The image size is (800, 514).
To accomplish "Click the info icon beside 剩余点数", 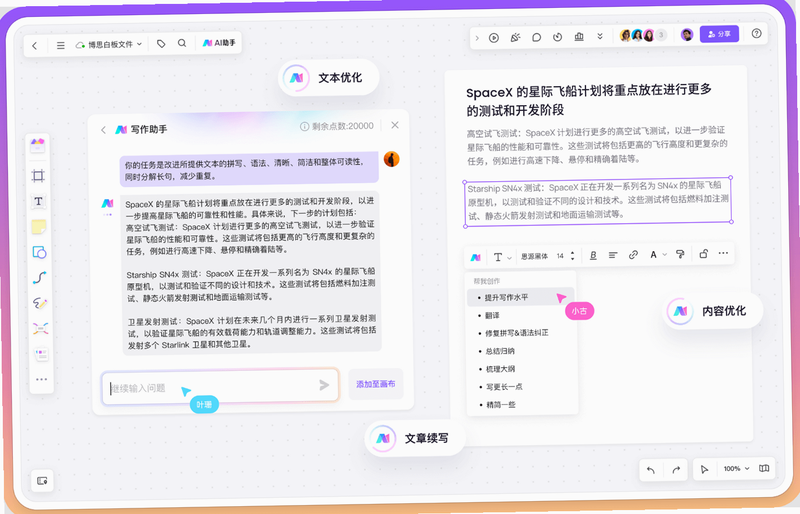I will [x=305, y=126].
